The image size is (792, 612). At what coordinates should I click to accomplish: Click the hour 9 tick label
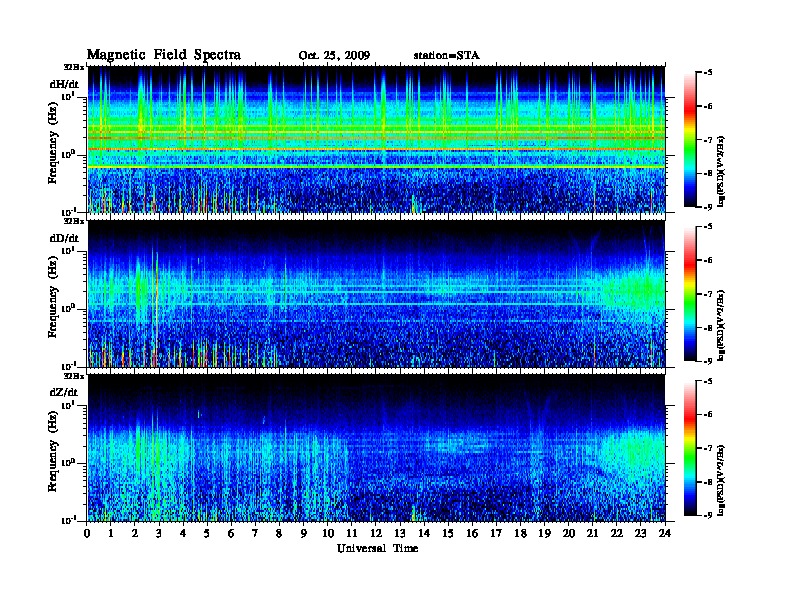[304, 534]
